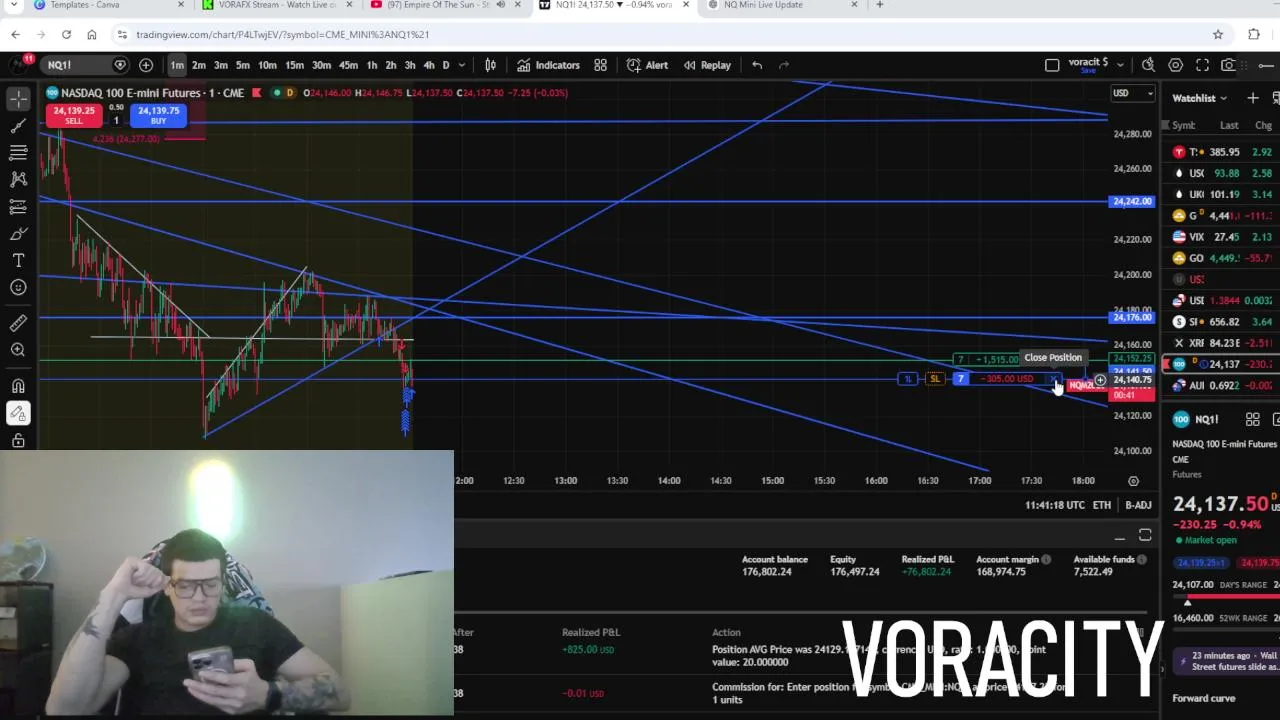Screen dimensions: 1280x720
Task: Click the red SELL 24,139.25 button
Action: point(74,115)
